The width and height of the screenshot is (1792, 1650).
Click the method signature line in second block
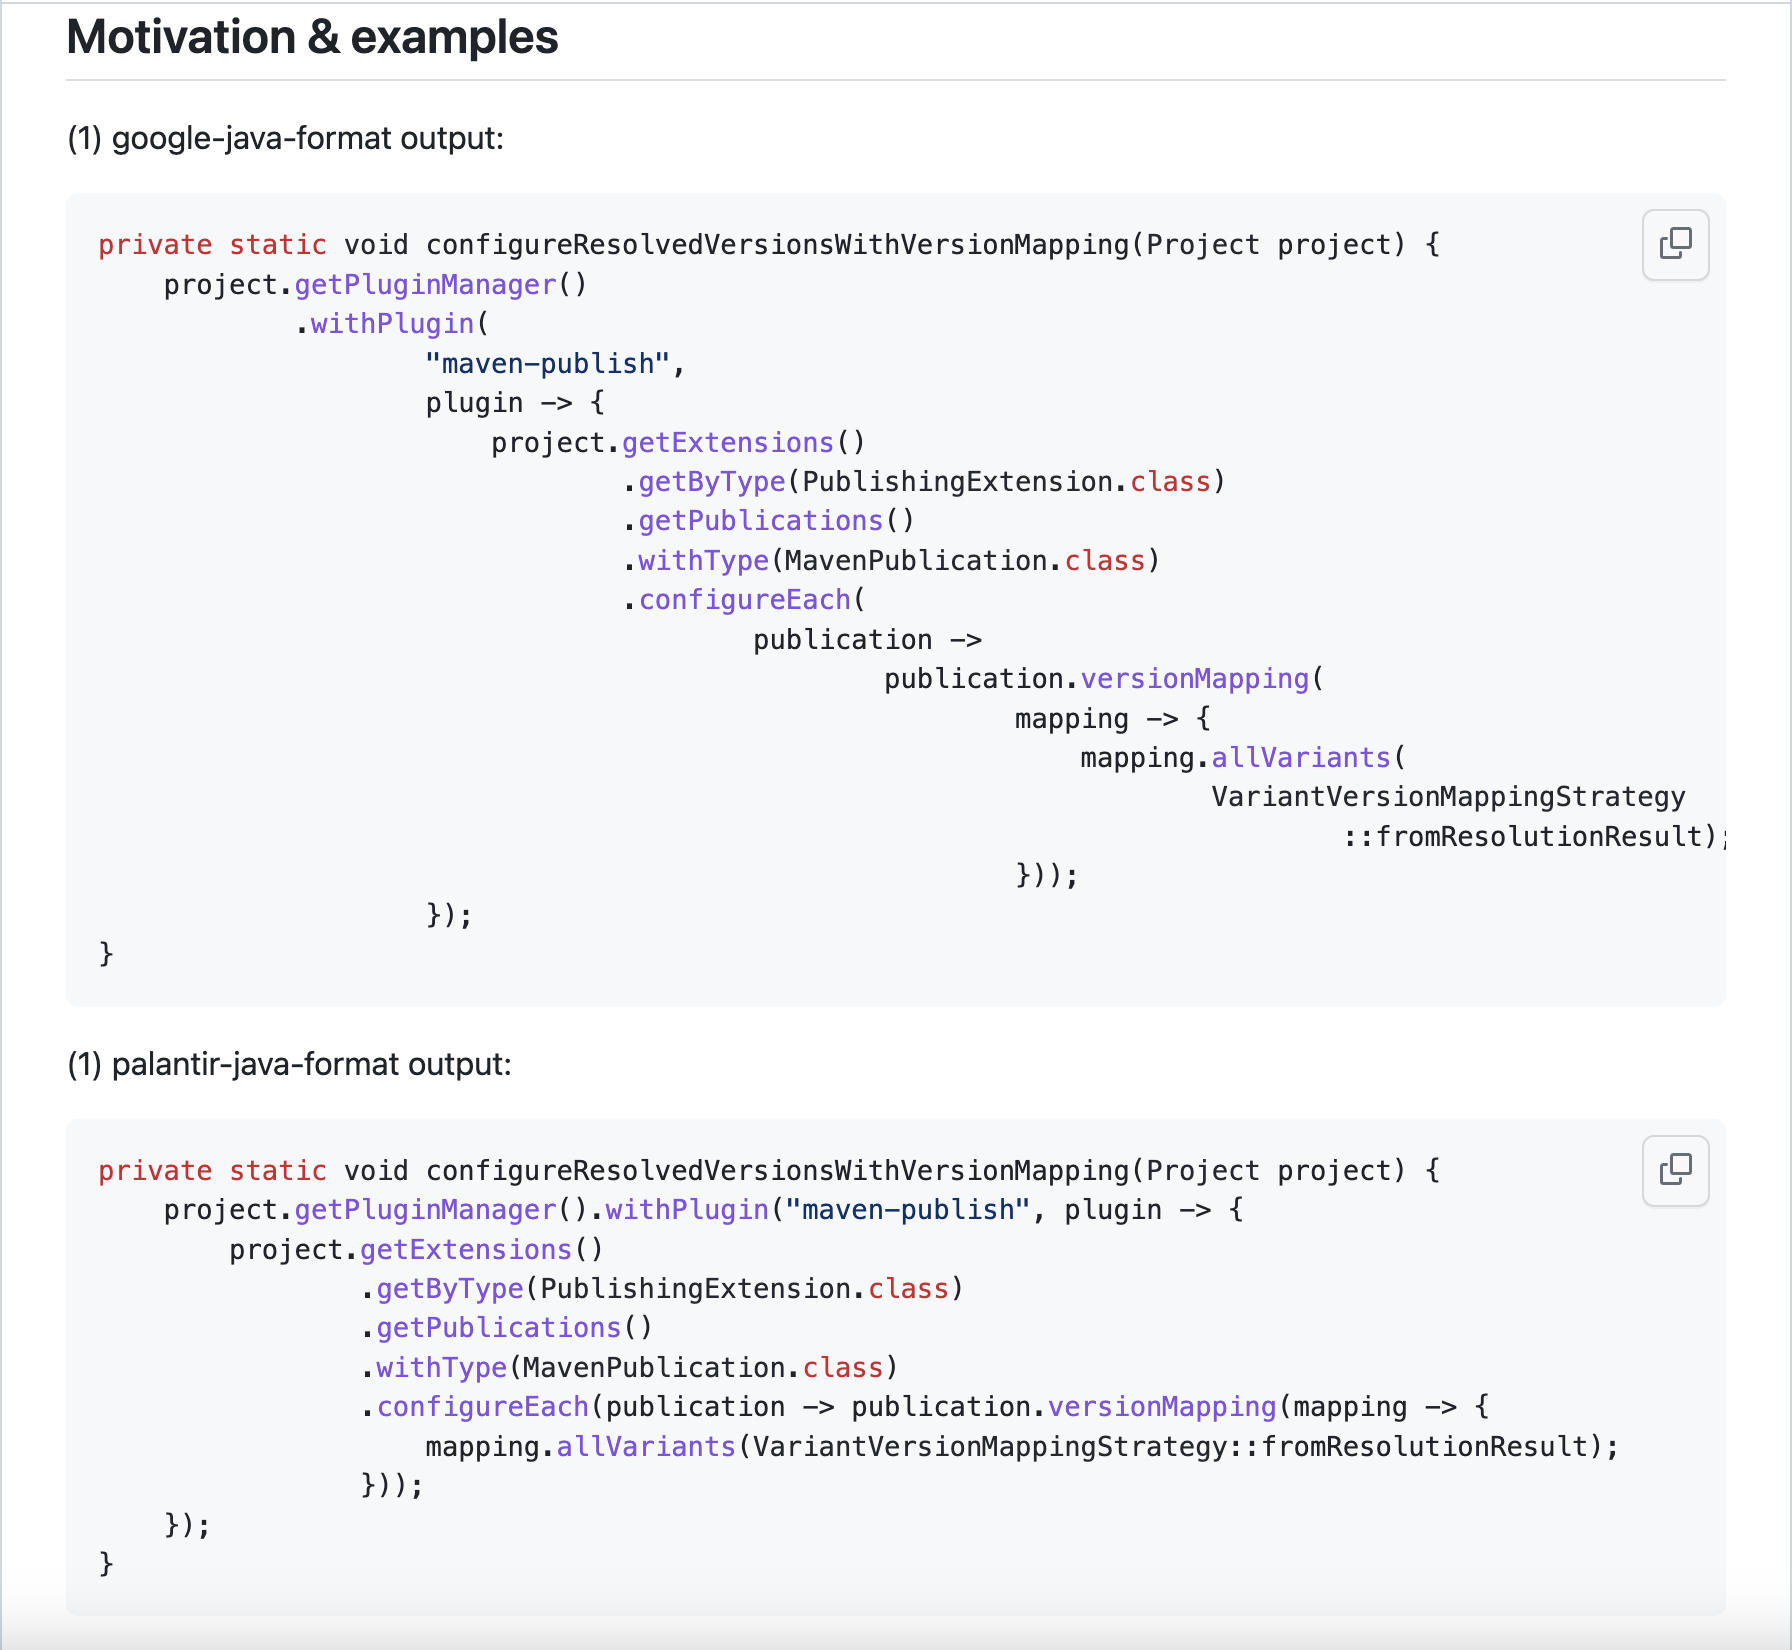tap(770, 1171)
